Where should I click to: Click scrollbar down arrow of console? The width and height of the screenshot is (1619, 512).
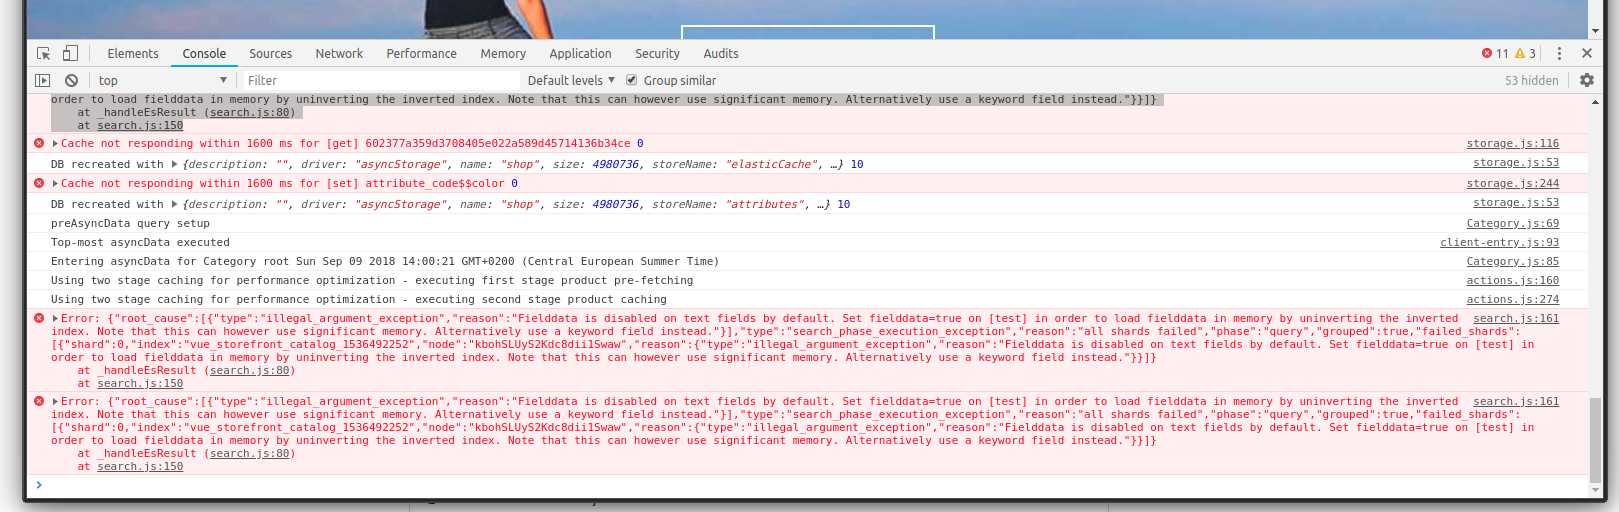coord(1595,490)
